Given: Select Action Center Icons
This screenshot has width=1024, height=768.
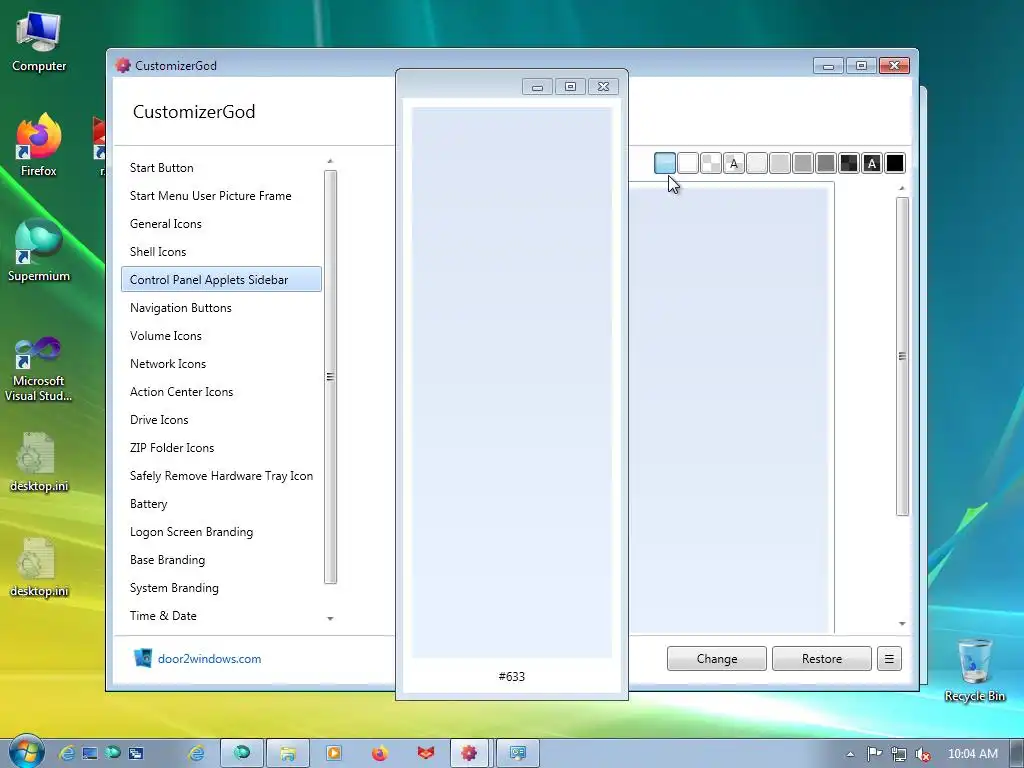Looking at the screenshot, I should [221, 392].
